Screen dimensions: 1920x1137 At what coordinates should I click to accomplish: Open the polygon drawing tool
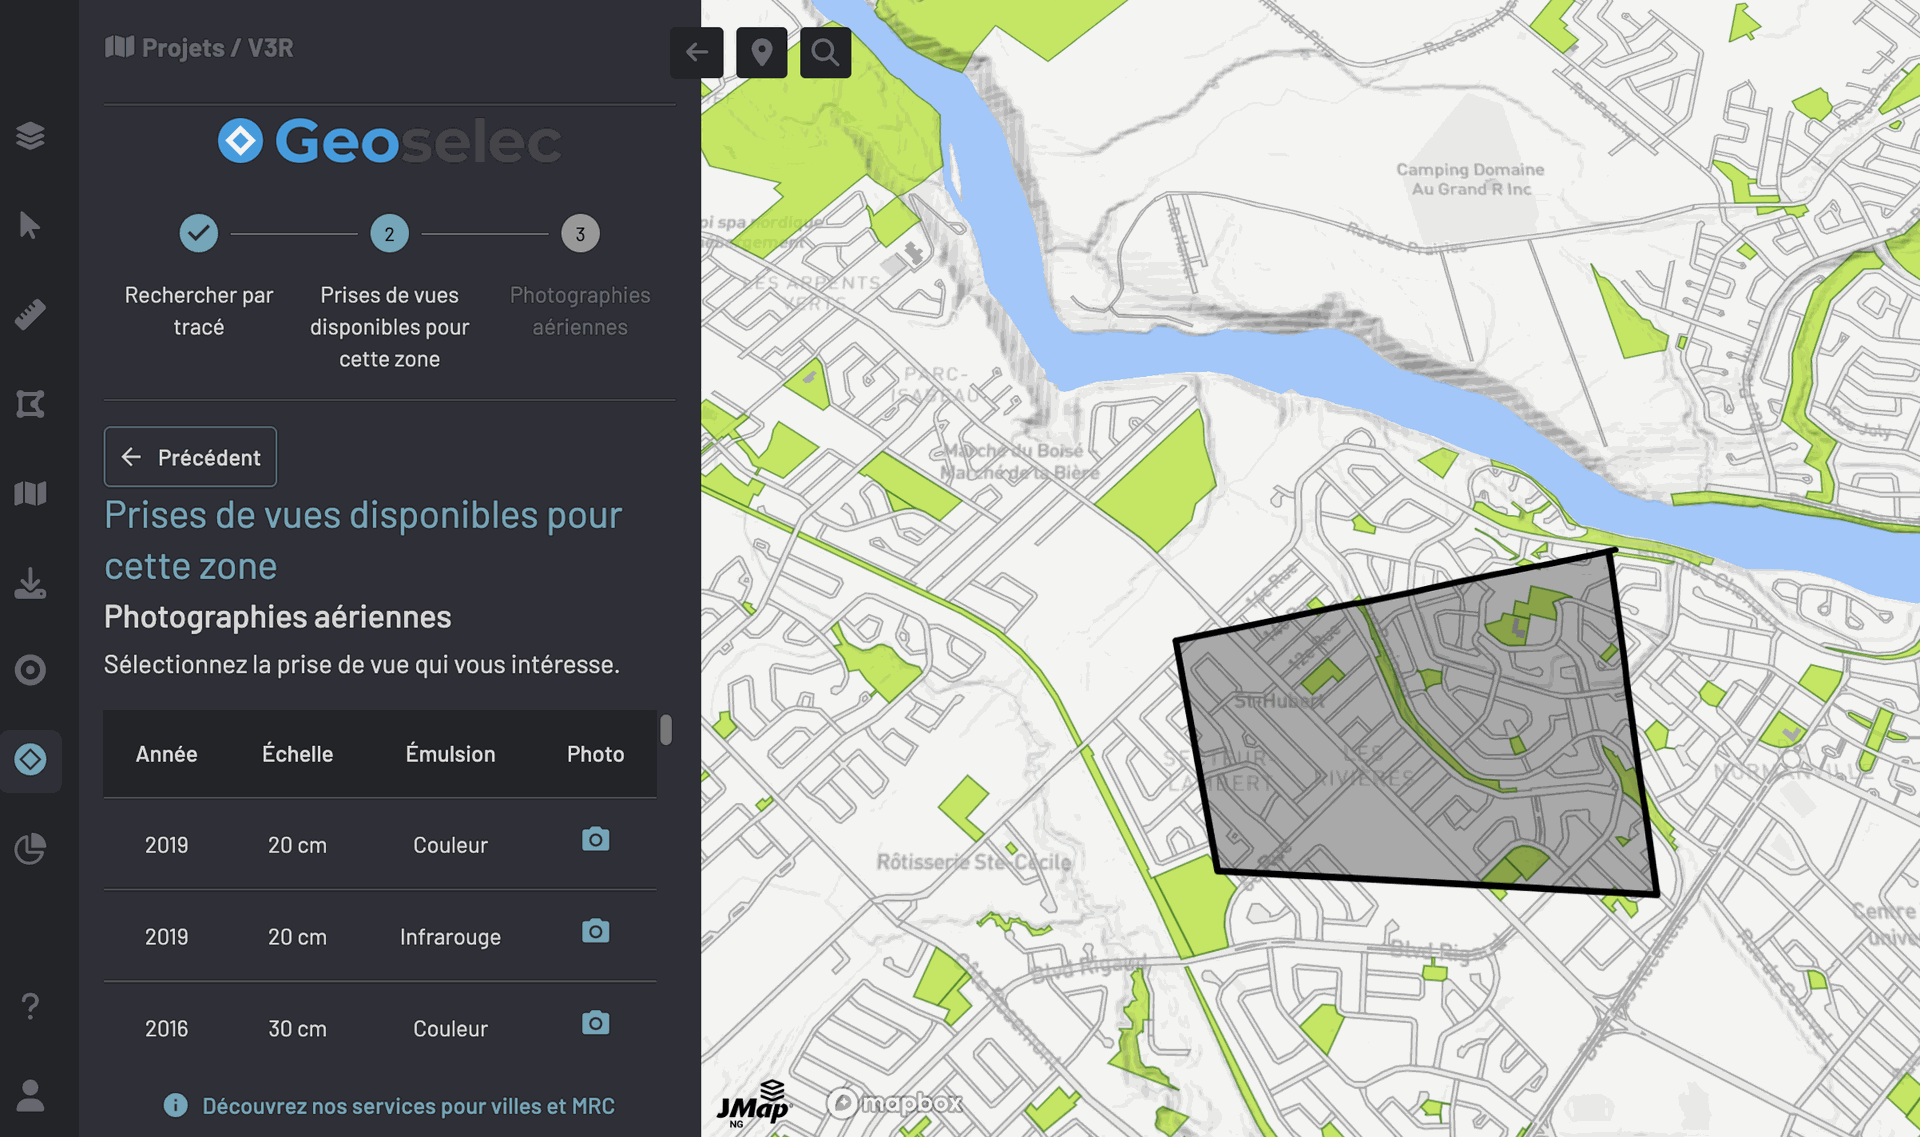30,404
